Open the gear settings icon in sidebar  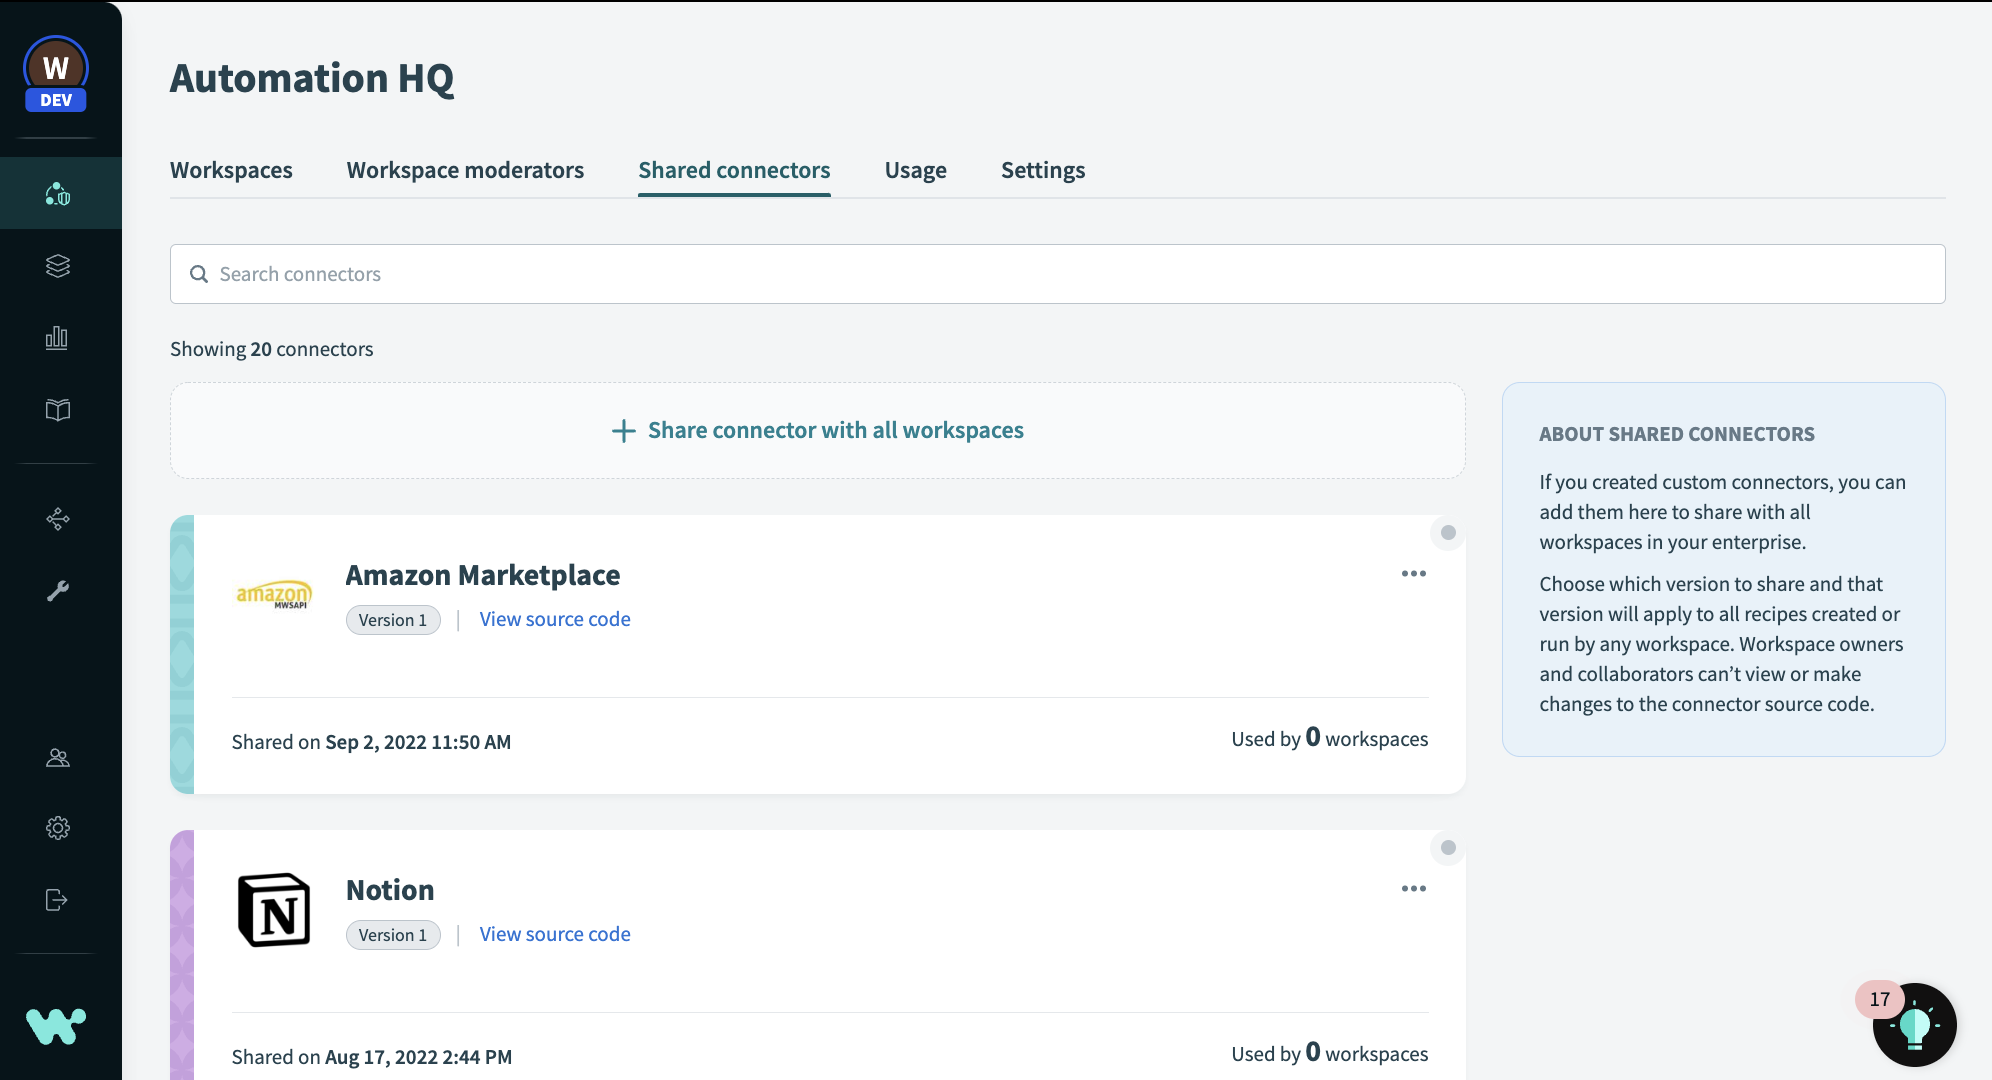(x=58, y=828)
